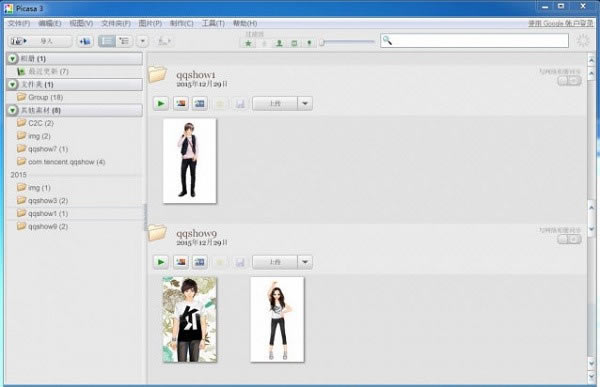The width and height of the screenshot is (600, 387).
Task: Filter to show geotagged photos
Action: (309, 43)
